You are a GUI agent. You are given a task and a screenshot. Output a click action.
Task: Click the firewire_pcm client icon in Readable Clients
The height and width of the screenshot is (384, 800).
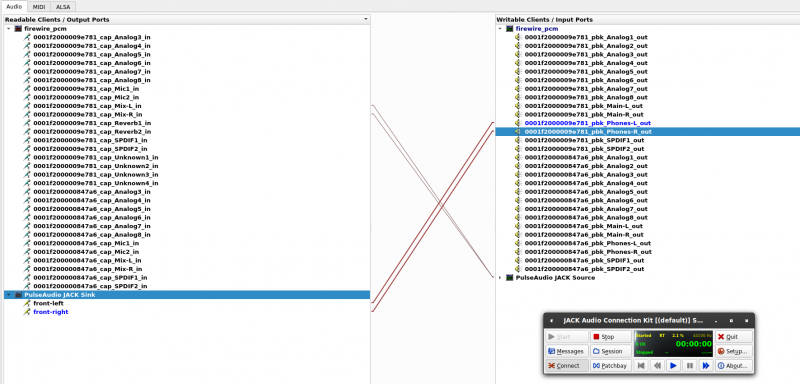pyautogui.click(x=18, y=29)
